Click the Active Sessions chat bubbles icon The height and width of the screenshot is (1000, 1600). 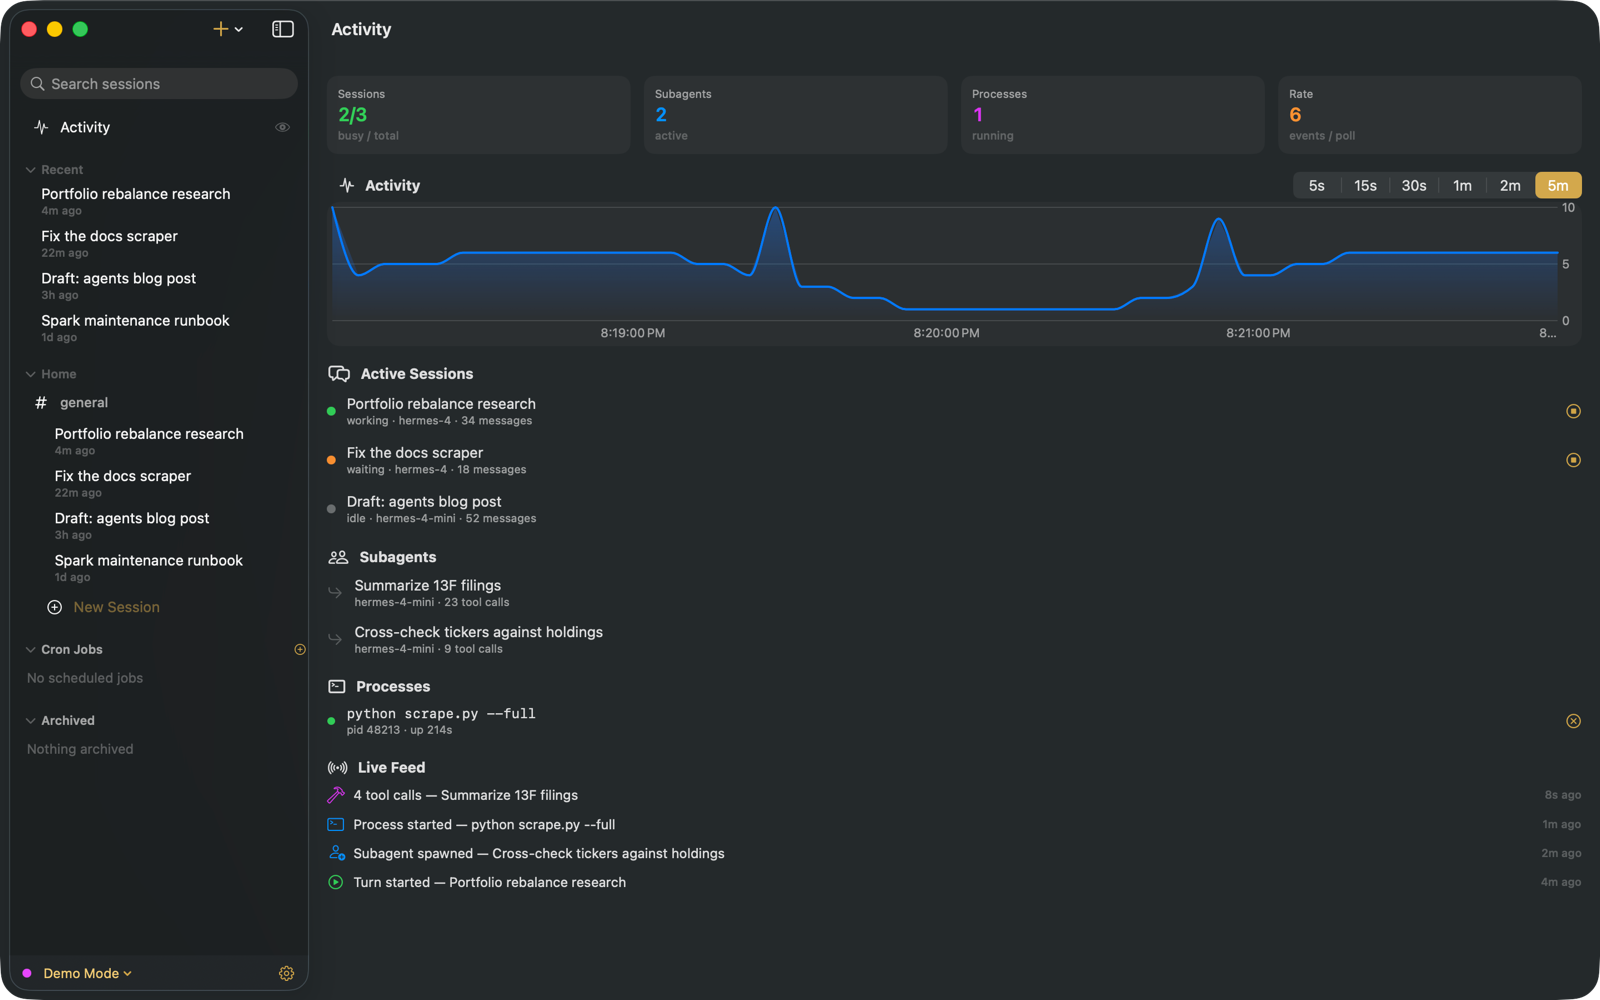tap(339, 374)
